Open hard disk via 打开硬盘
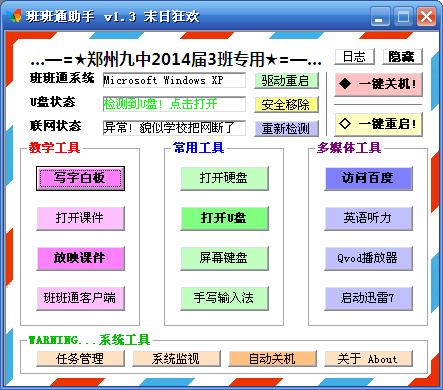The height and width of the screenshot is (390, 443). click(x=224, y=178)
